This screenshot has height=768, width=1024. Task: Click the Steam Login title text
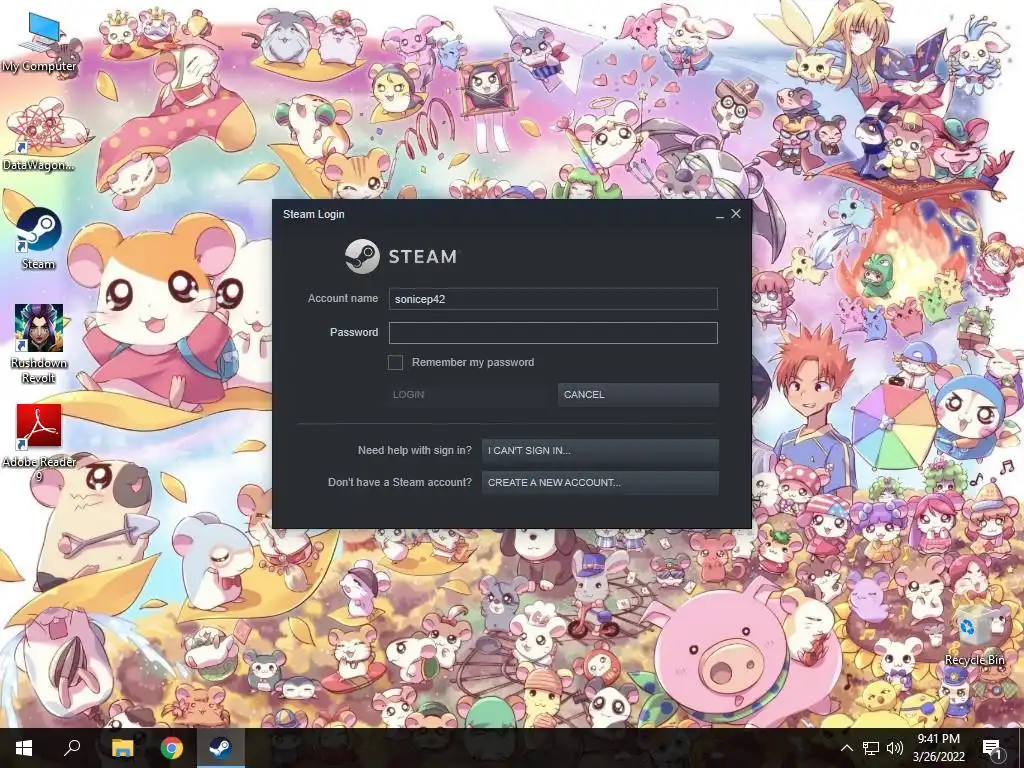click(313, 214)
